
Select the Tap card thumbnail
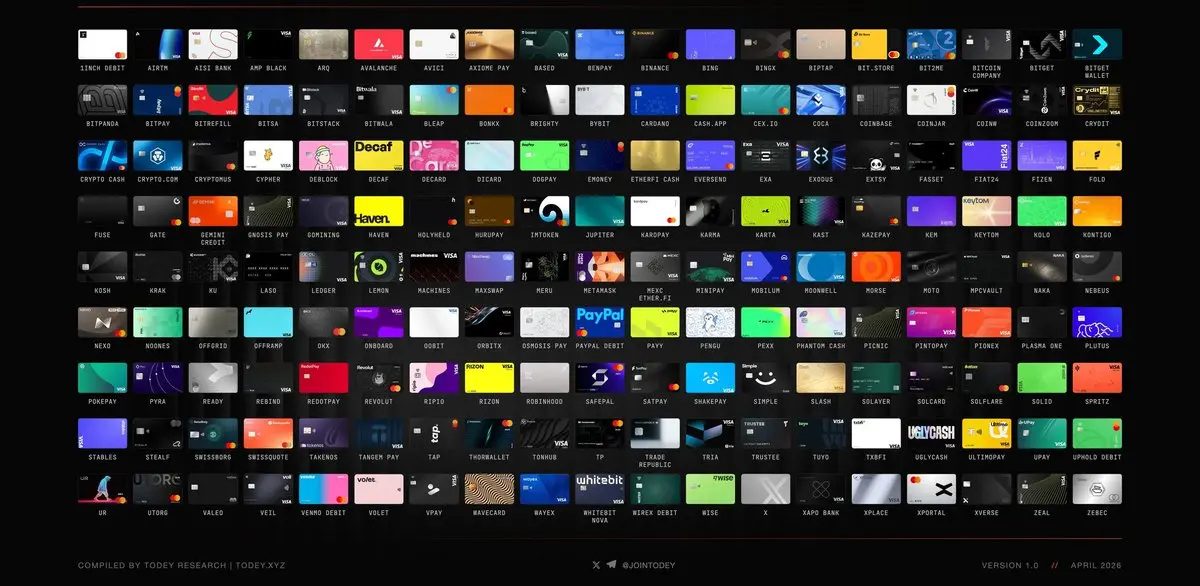(x=434, y=434)
